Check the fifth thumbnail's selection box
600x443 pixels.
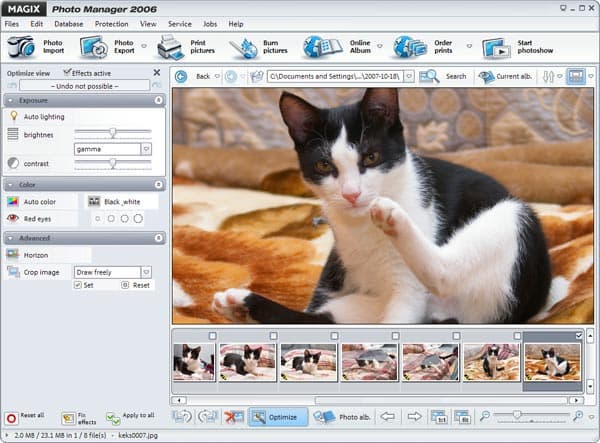456,336
